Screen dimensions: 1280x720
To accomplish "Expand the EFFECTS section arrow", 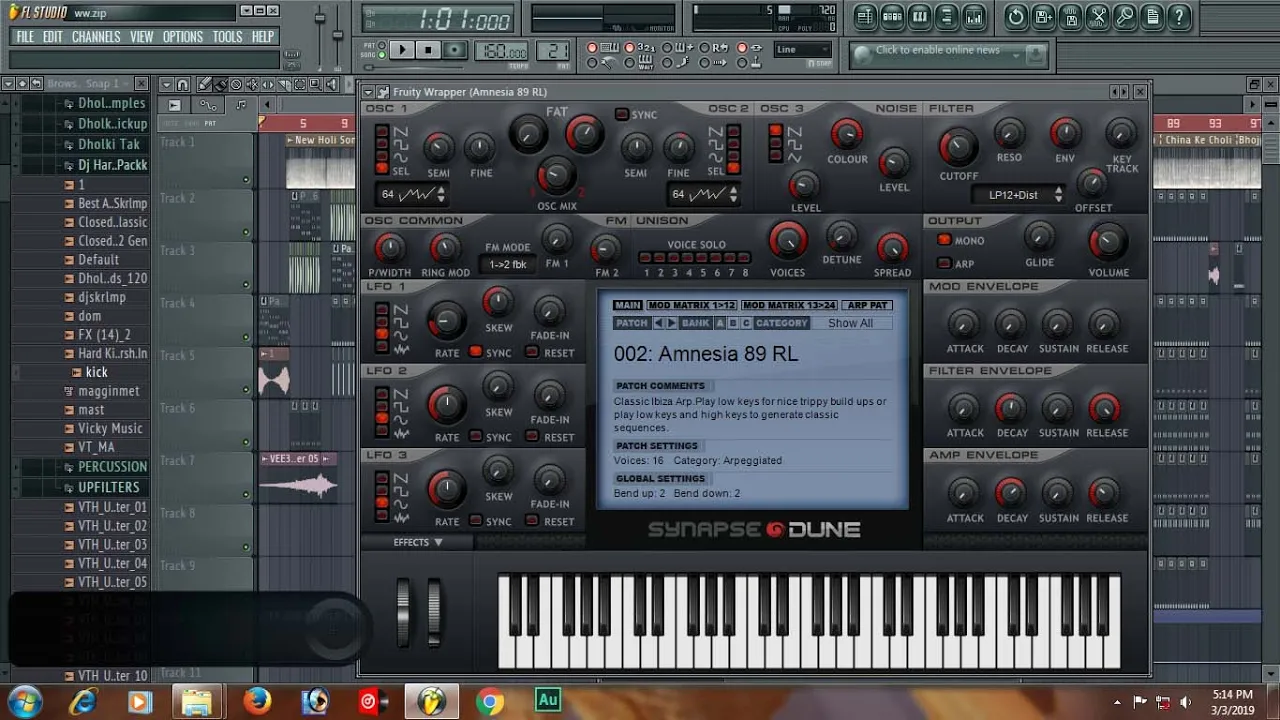I will (438, 542).
